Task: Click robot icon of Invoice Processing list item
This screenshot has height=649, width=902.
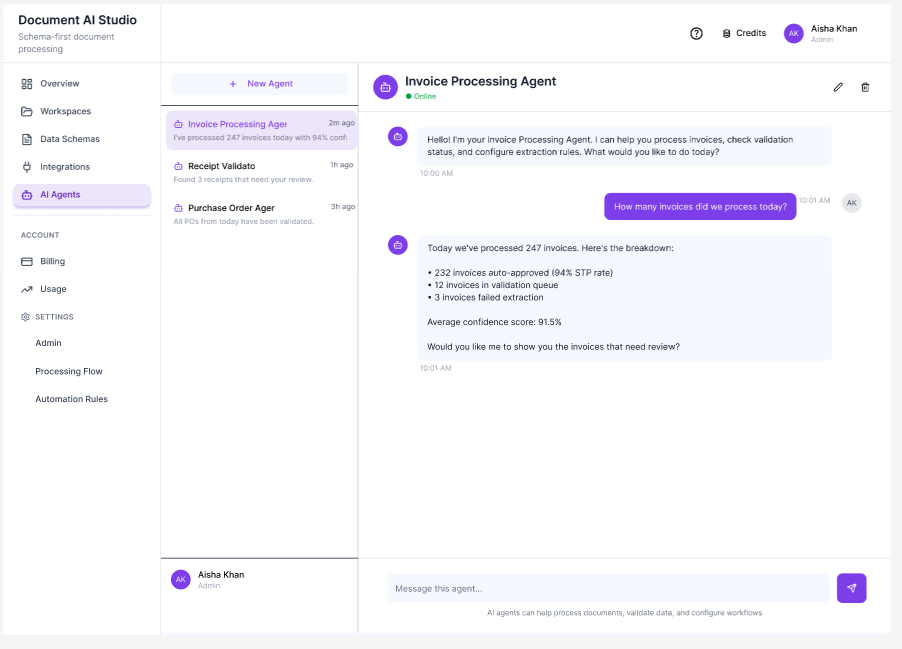Action: click(178, 124)
